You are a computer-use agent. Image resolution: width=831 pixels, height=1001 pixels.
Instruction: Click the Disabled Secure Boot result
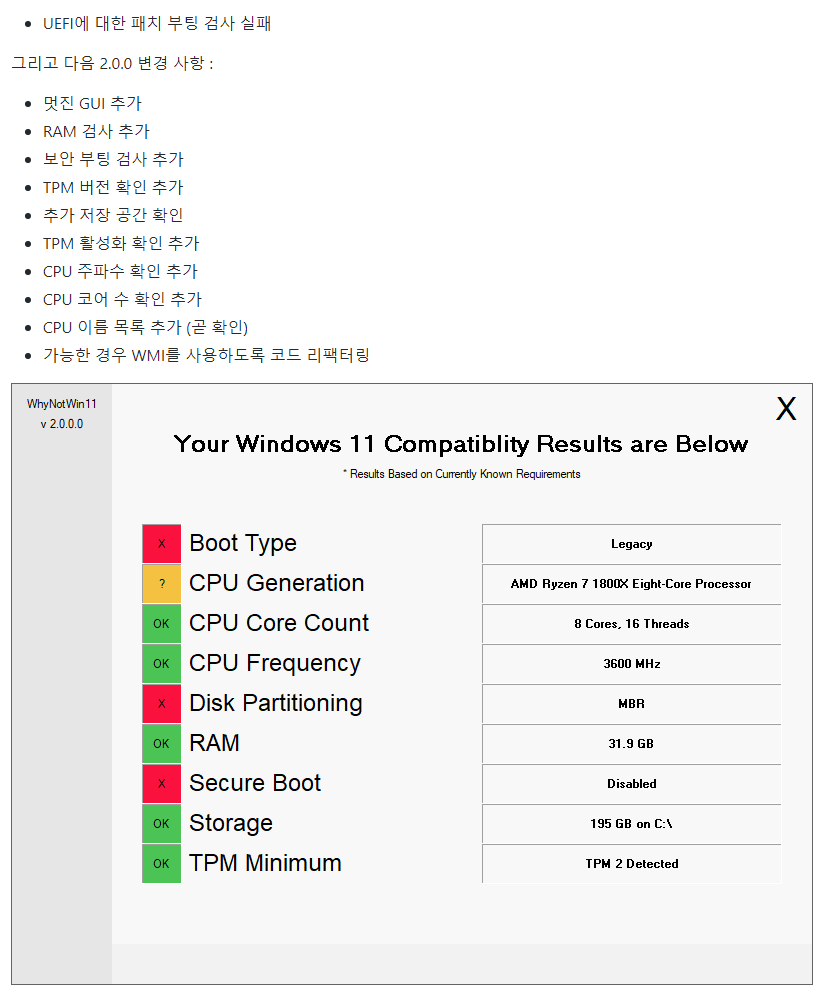click(x=632, y=784)
